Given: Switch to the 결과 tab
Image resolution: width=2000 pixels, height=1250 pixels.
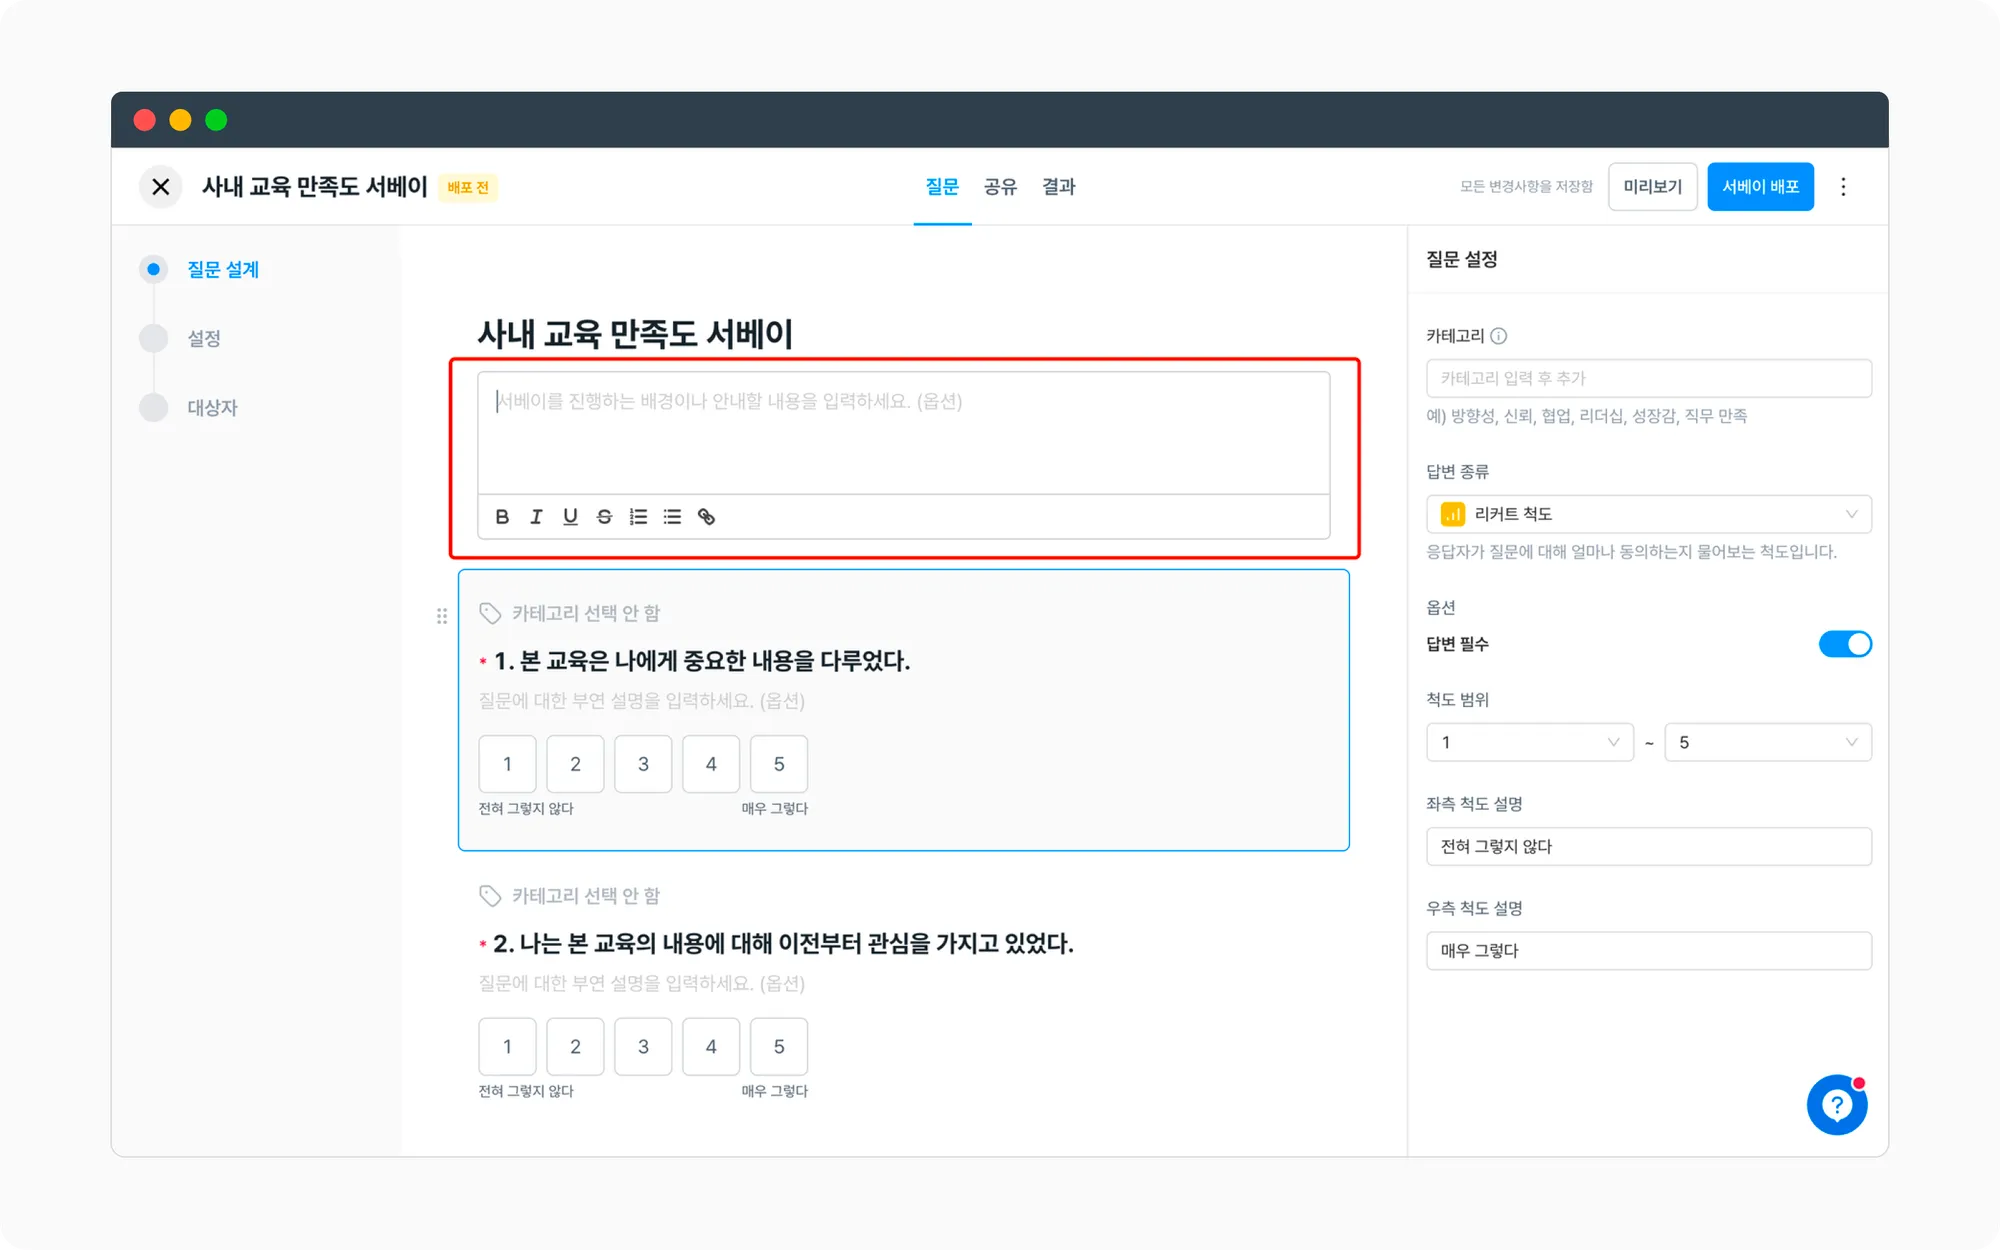Looking at the screenshot, I should click(x=1058, y=187).
